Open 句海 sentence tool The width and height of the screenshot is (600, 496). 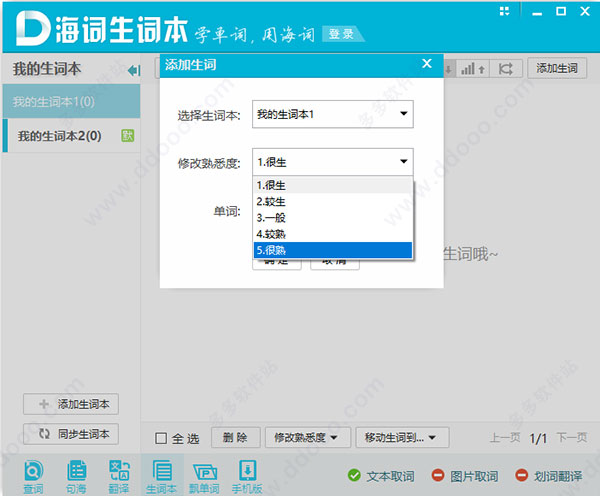tap(76, 476)
